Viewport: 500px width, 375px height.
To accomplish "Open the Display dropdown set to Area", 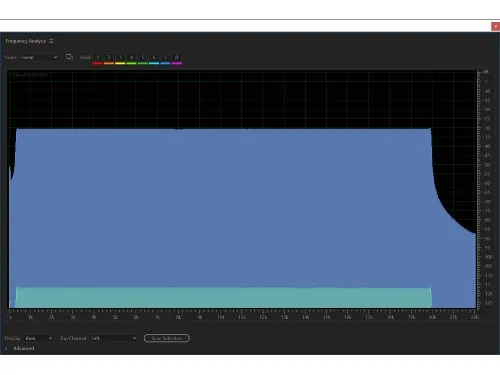I will [x=39, y=338].
